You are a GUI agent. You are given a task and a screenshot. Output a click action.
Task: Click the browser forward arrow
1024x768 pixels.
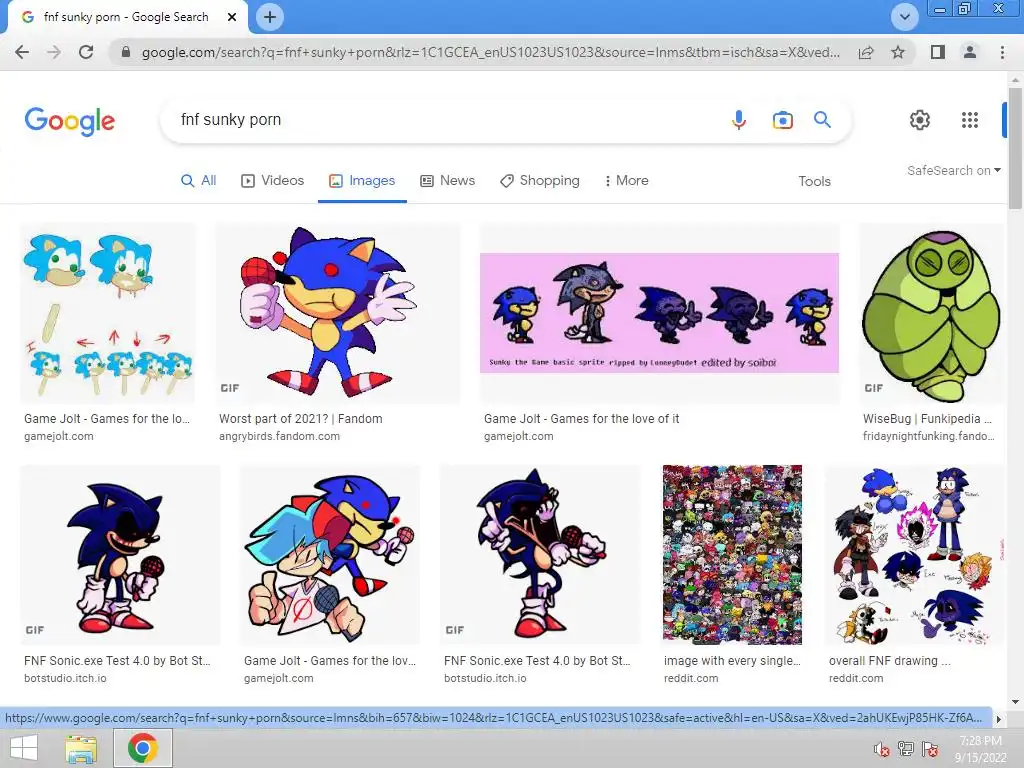[54, 52]
